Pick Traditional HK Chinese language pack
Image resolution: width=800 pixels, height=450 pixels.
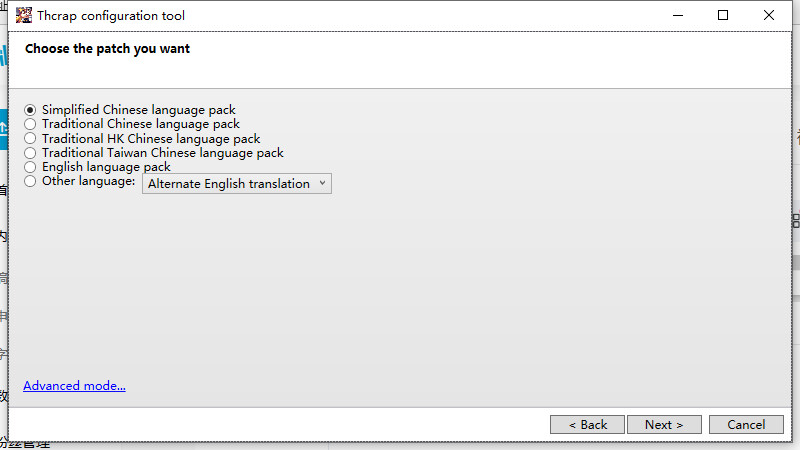[30, 139]
